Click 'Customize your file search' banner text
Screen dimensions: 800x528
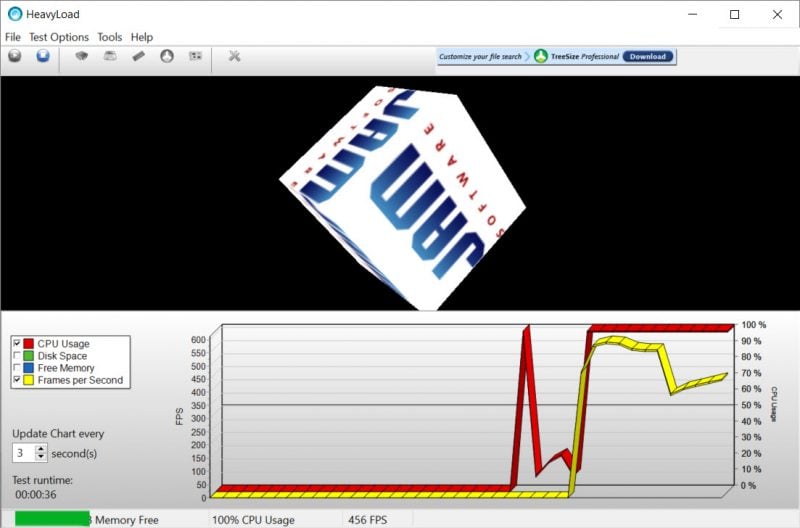480,56
